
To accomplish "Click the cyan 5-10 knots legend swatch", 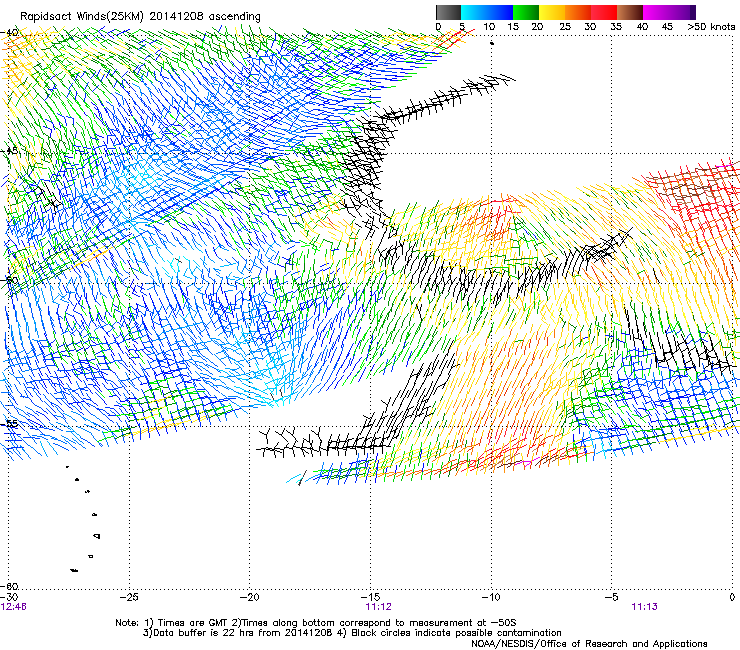I will 474,12.
